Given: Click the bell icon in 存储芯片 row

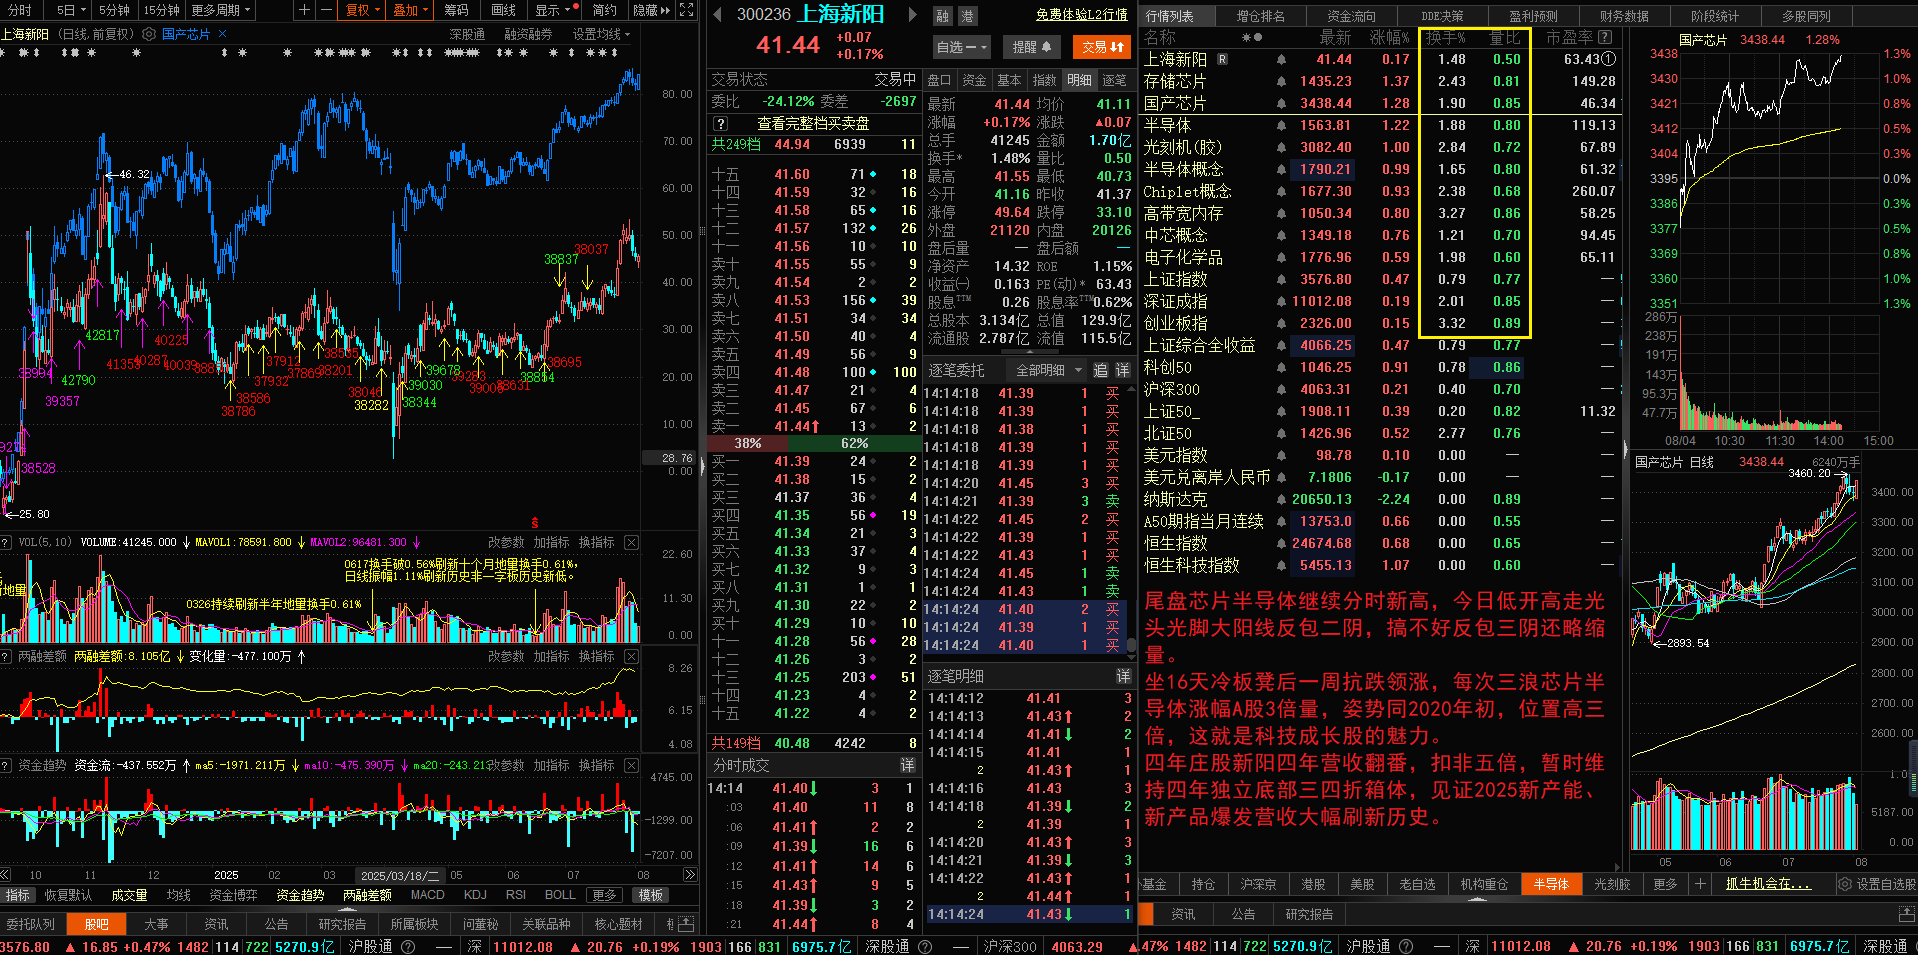Looking at the screenshot, I should point(1281,81).
